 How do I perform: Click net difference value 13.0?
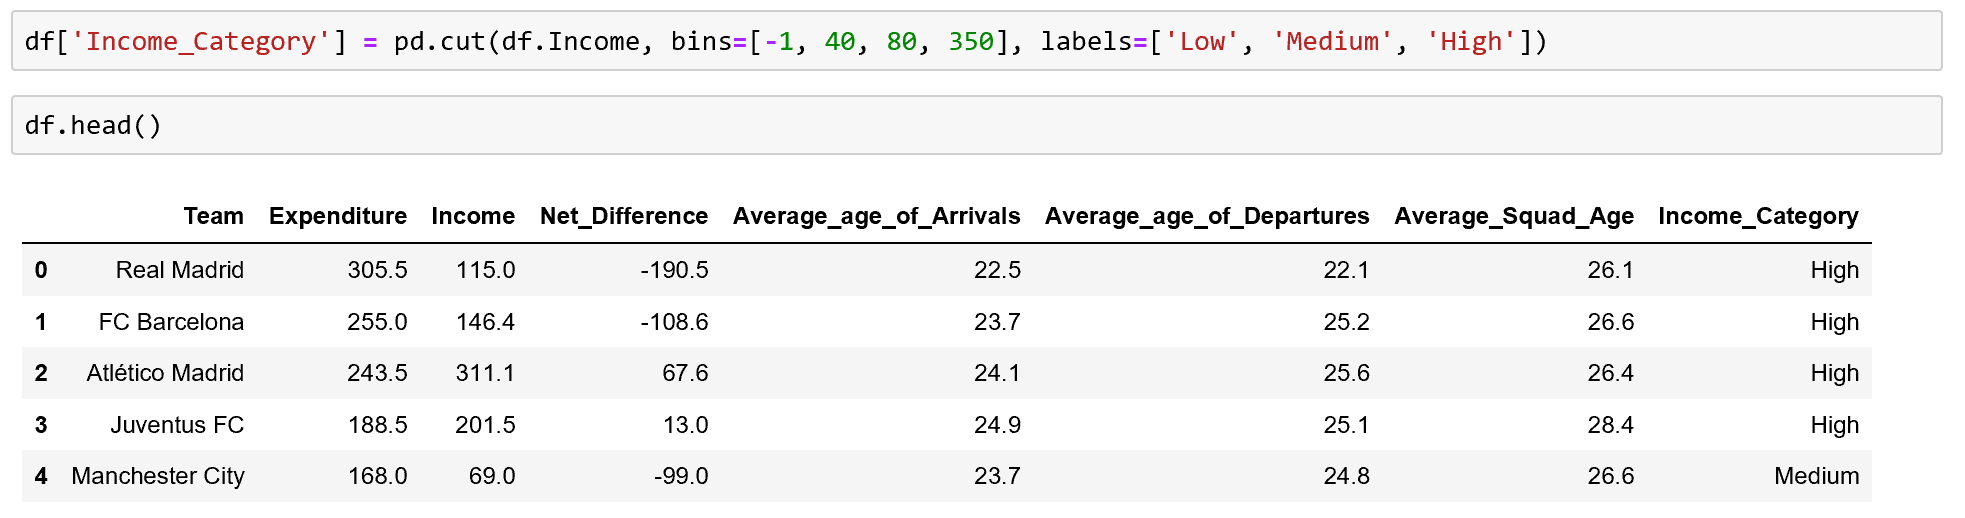[x=685, y=425]
